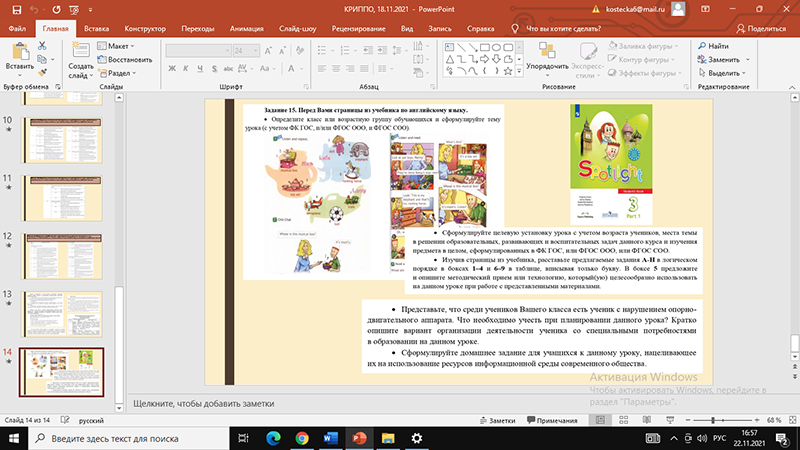Open Word from the taskbar
The image size is (800, 450).
(x=331, y=438)
